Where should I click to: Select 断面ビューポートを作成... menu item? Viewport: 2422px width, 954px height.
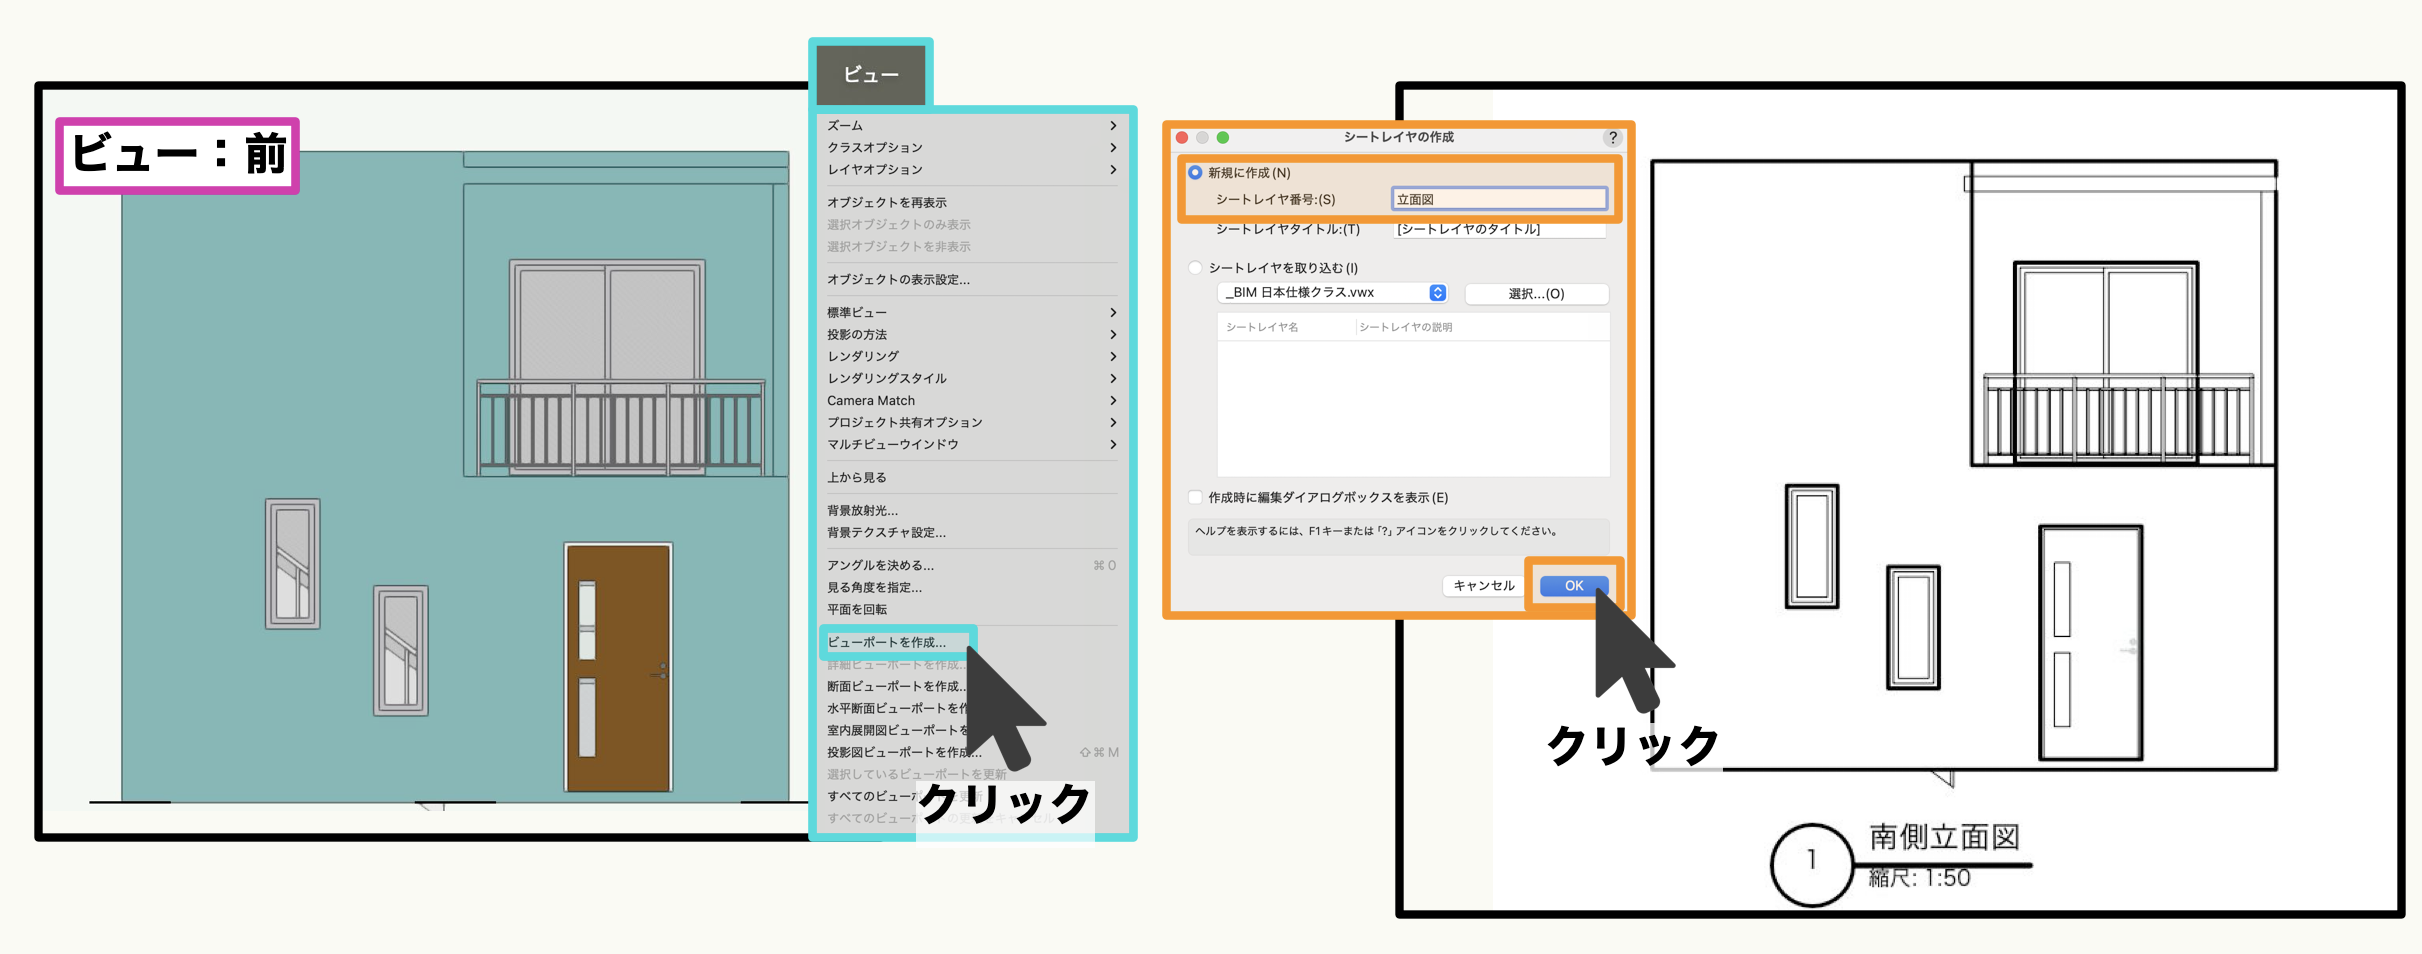click(895, 686)
